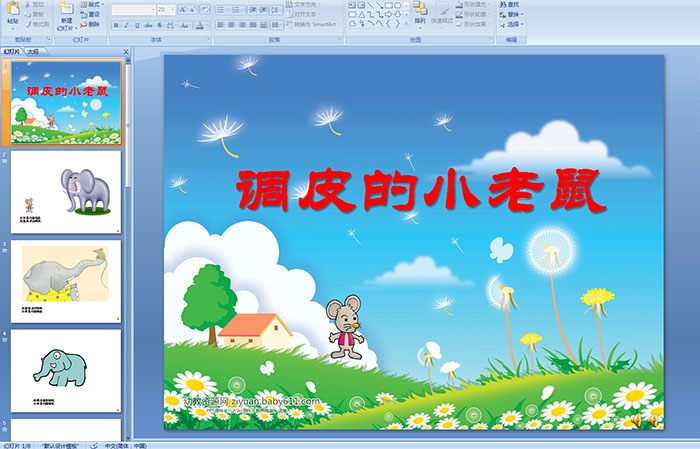Toggle center text alignment
700x449 pixels.
coord(231,25)
